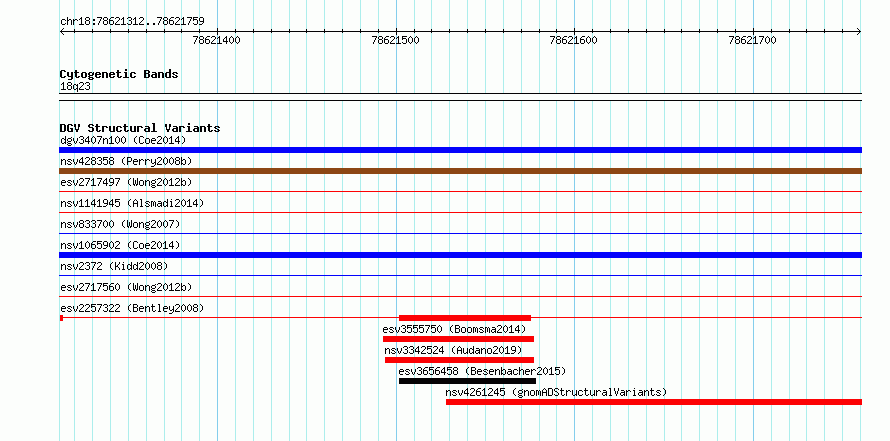Click esv3656458 (Besenbacher2015) variant label
Viewport: 890px width, 441px height.
(x=482, y=371)
